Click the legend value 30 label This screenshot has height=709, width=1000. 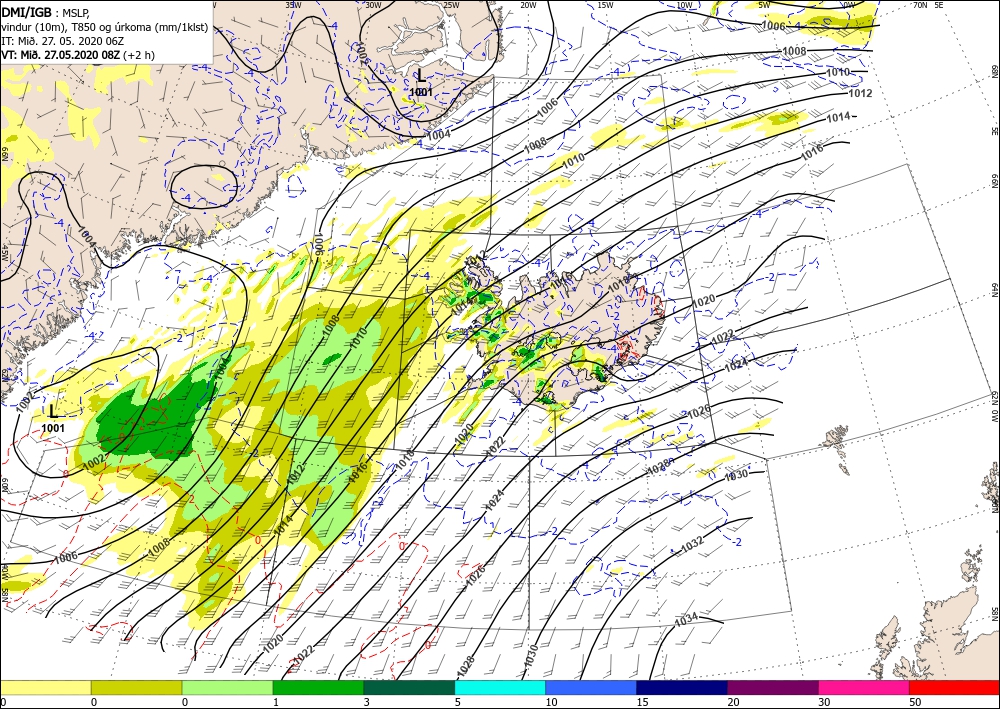[x=824, y=702]
